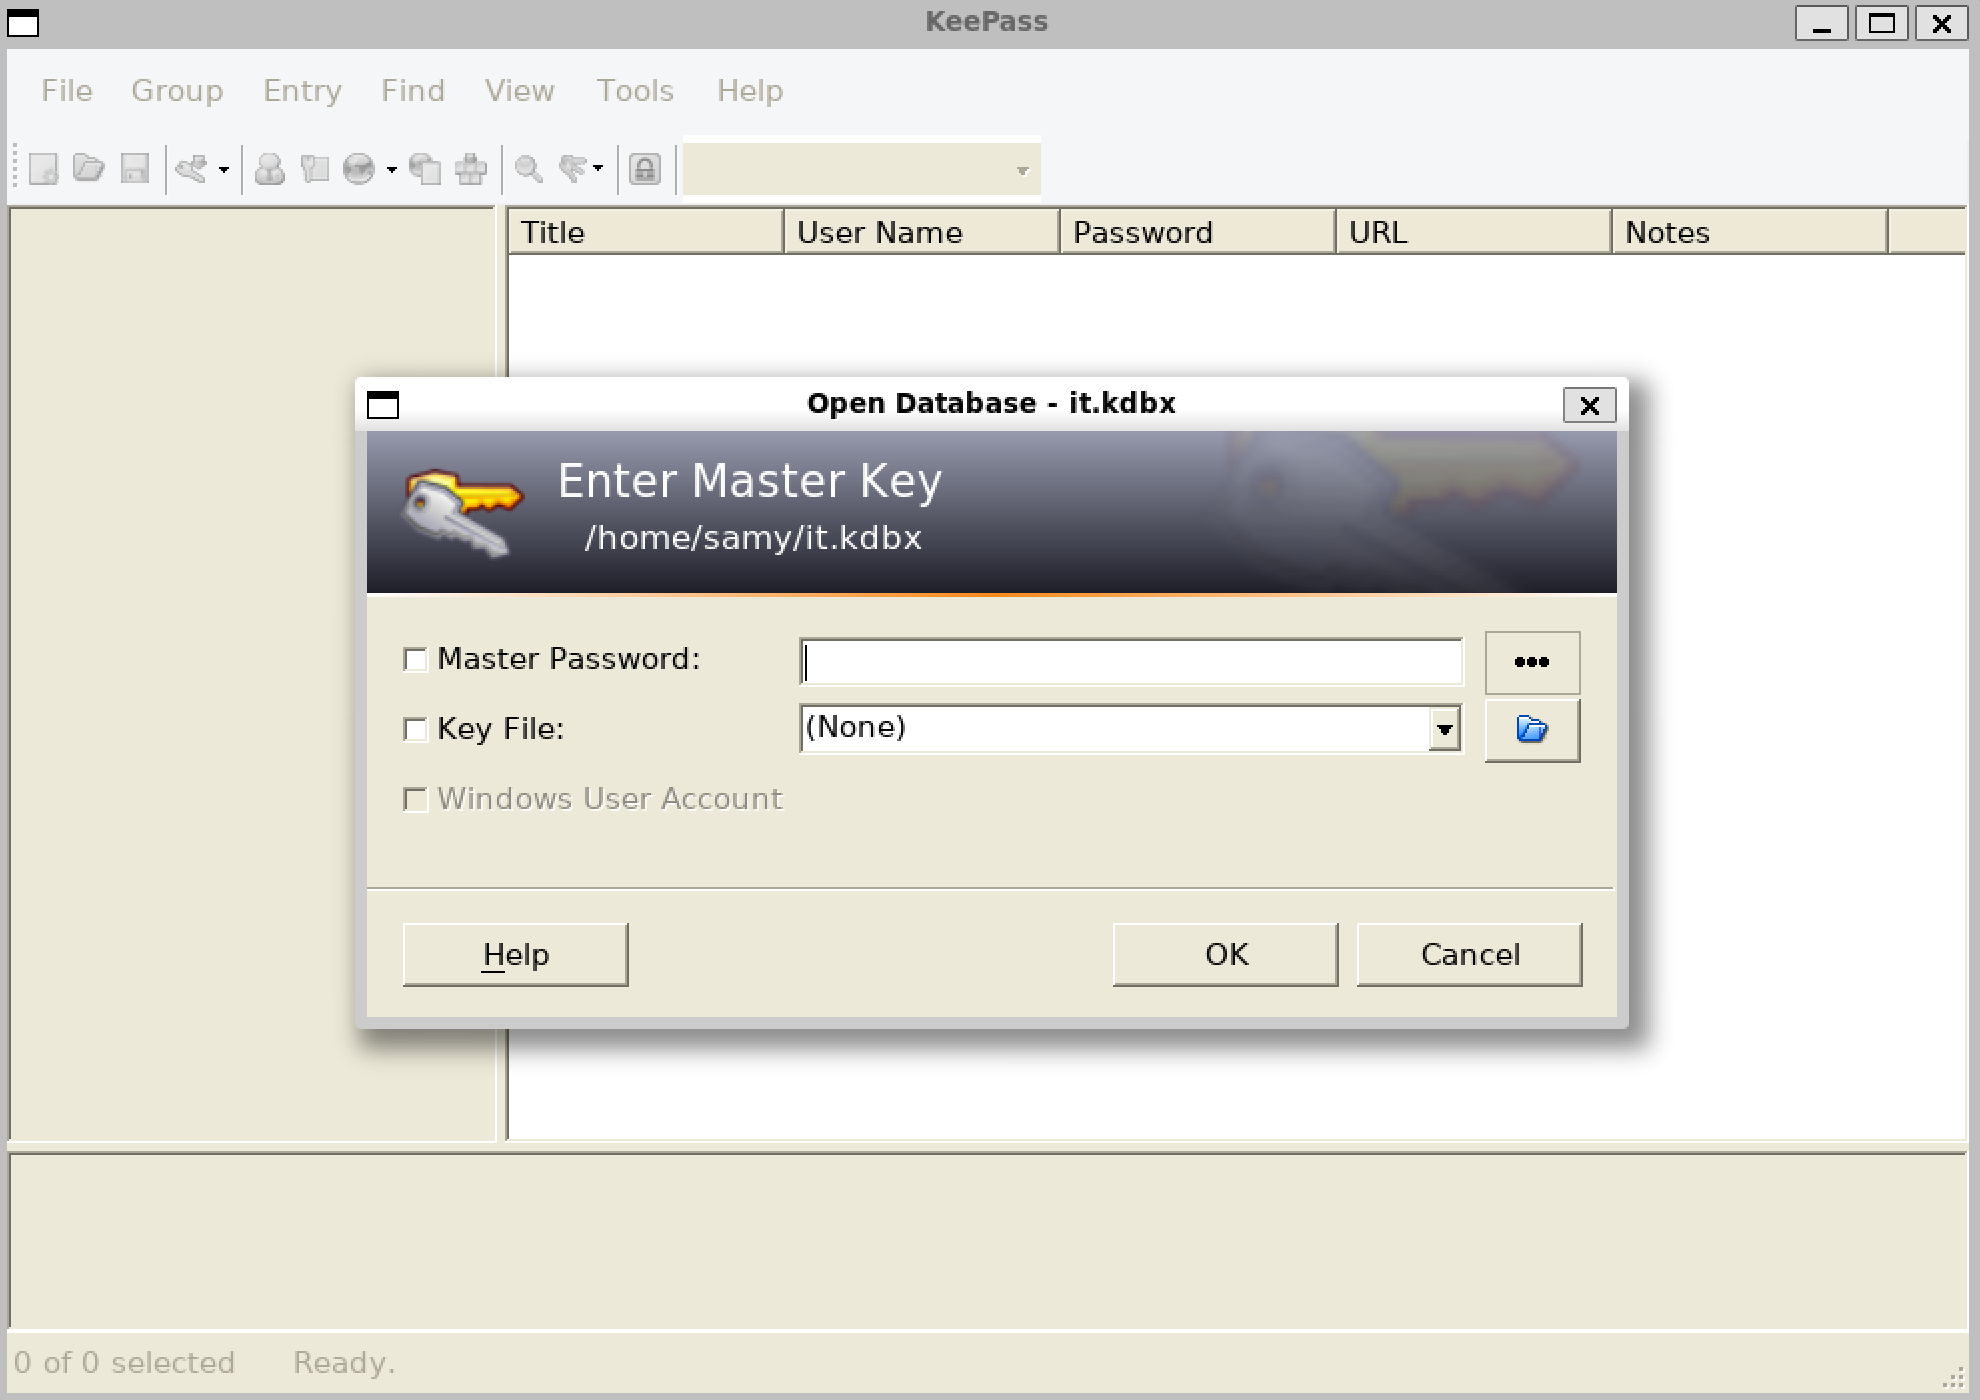
Task: Click the Copy Password toolbar icon
Action: point(315,169)
